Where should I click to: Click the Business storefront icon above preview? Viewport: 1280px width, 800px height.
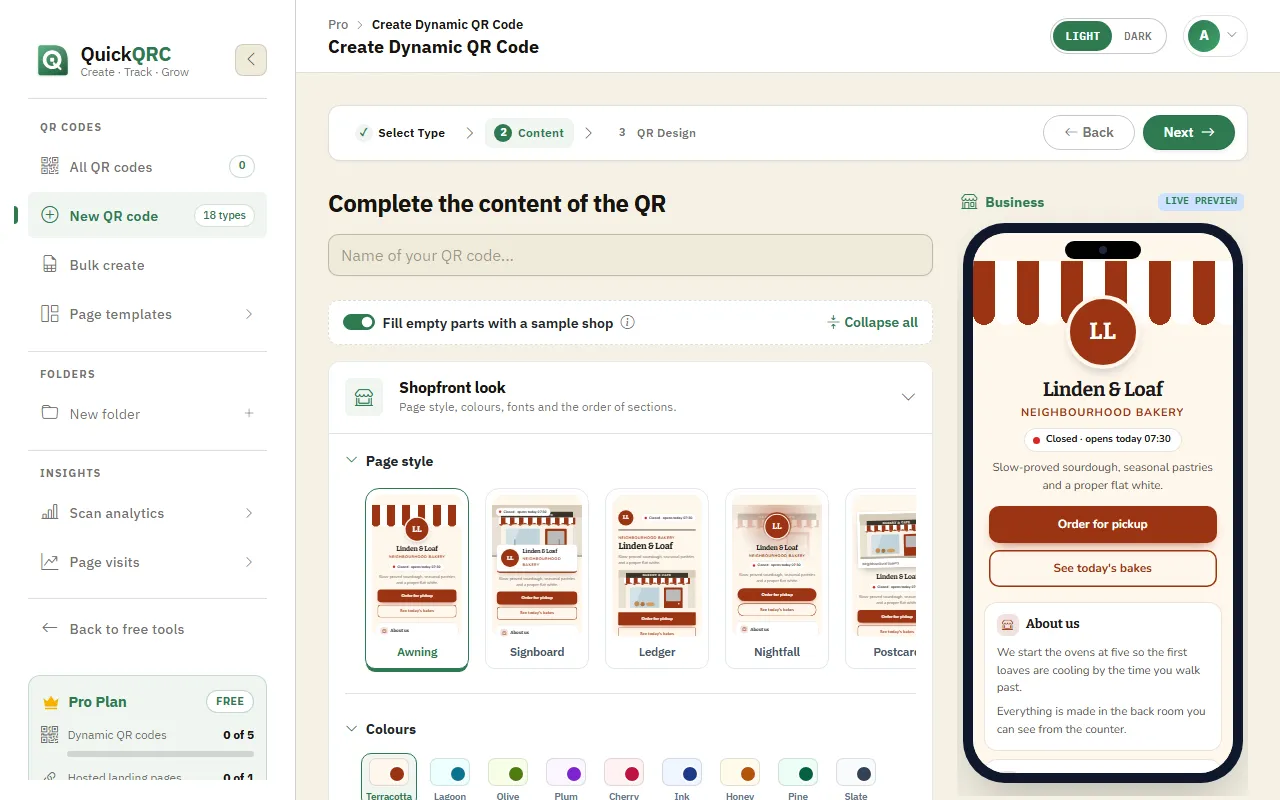coord(969,202)
